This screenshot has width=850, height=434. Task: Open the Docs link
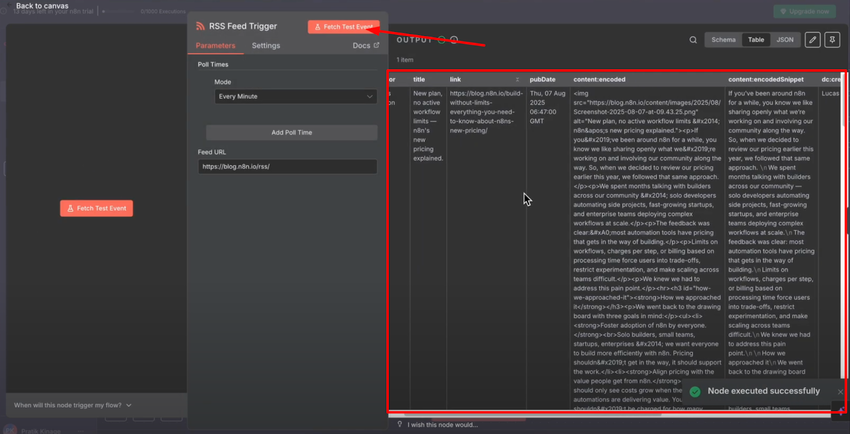coord(365,46)
